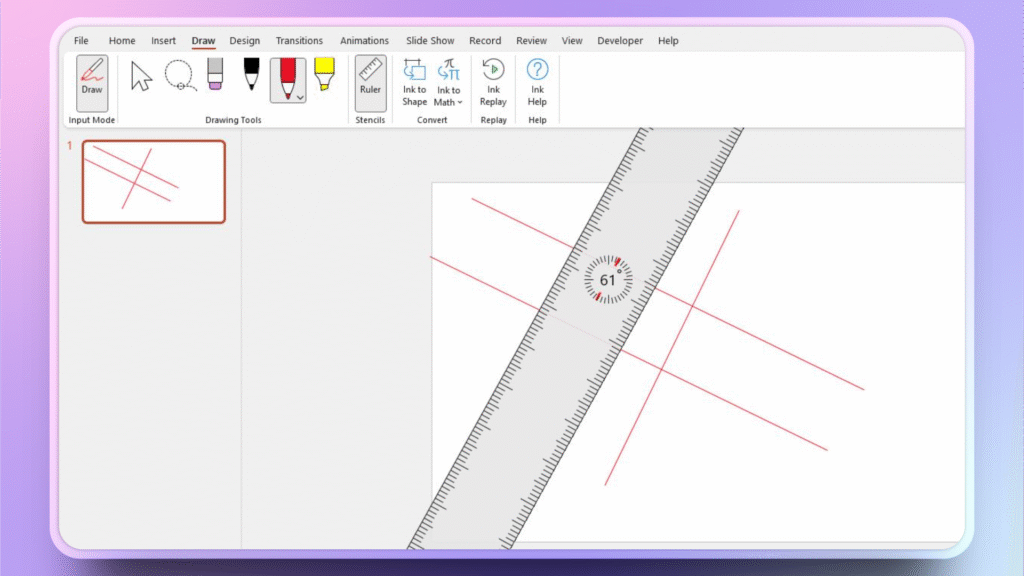
Task: Click the ruler angle dial showing 61 degrees
Action: (x=608, y=280)
